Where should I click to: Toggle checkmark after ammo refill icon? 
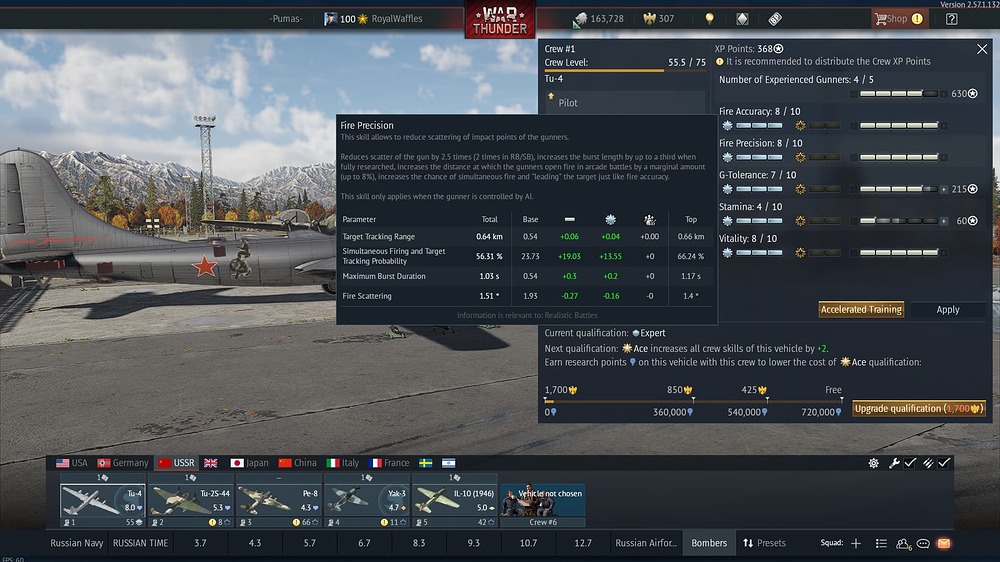[944, 463]
